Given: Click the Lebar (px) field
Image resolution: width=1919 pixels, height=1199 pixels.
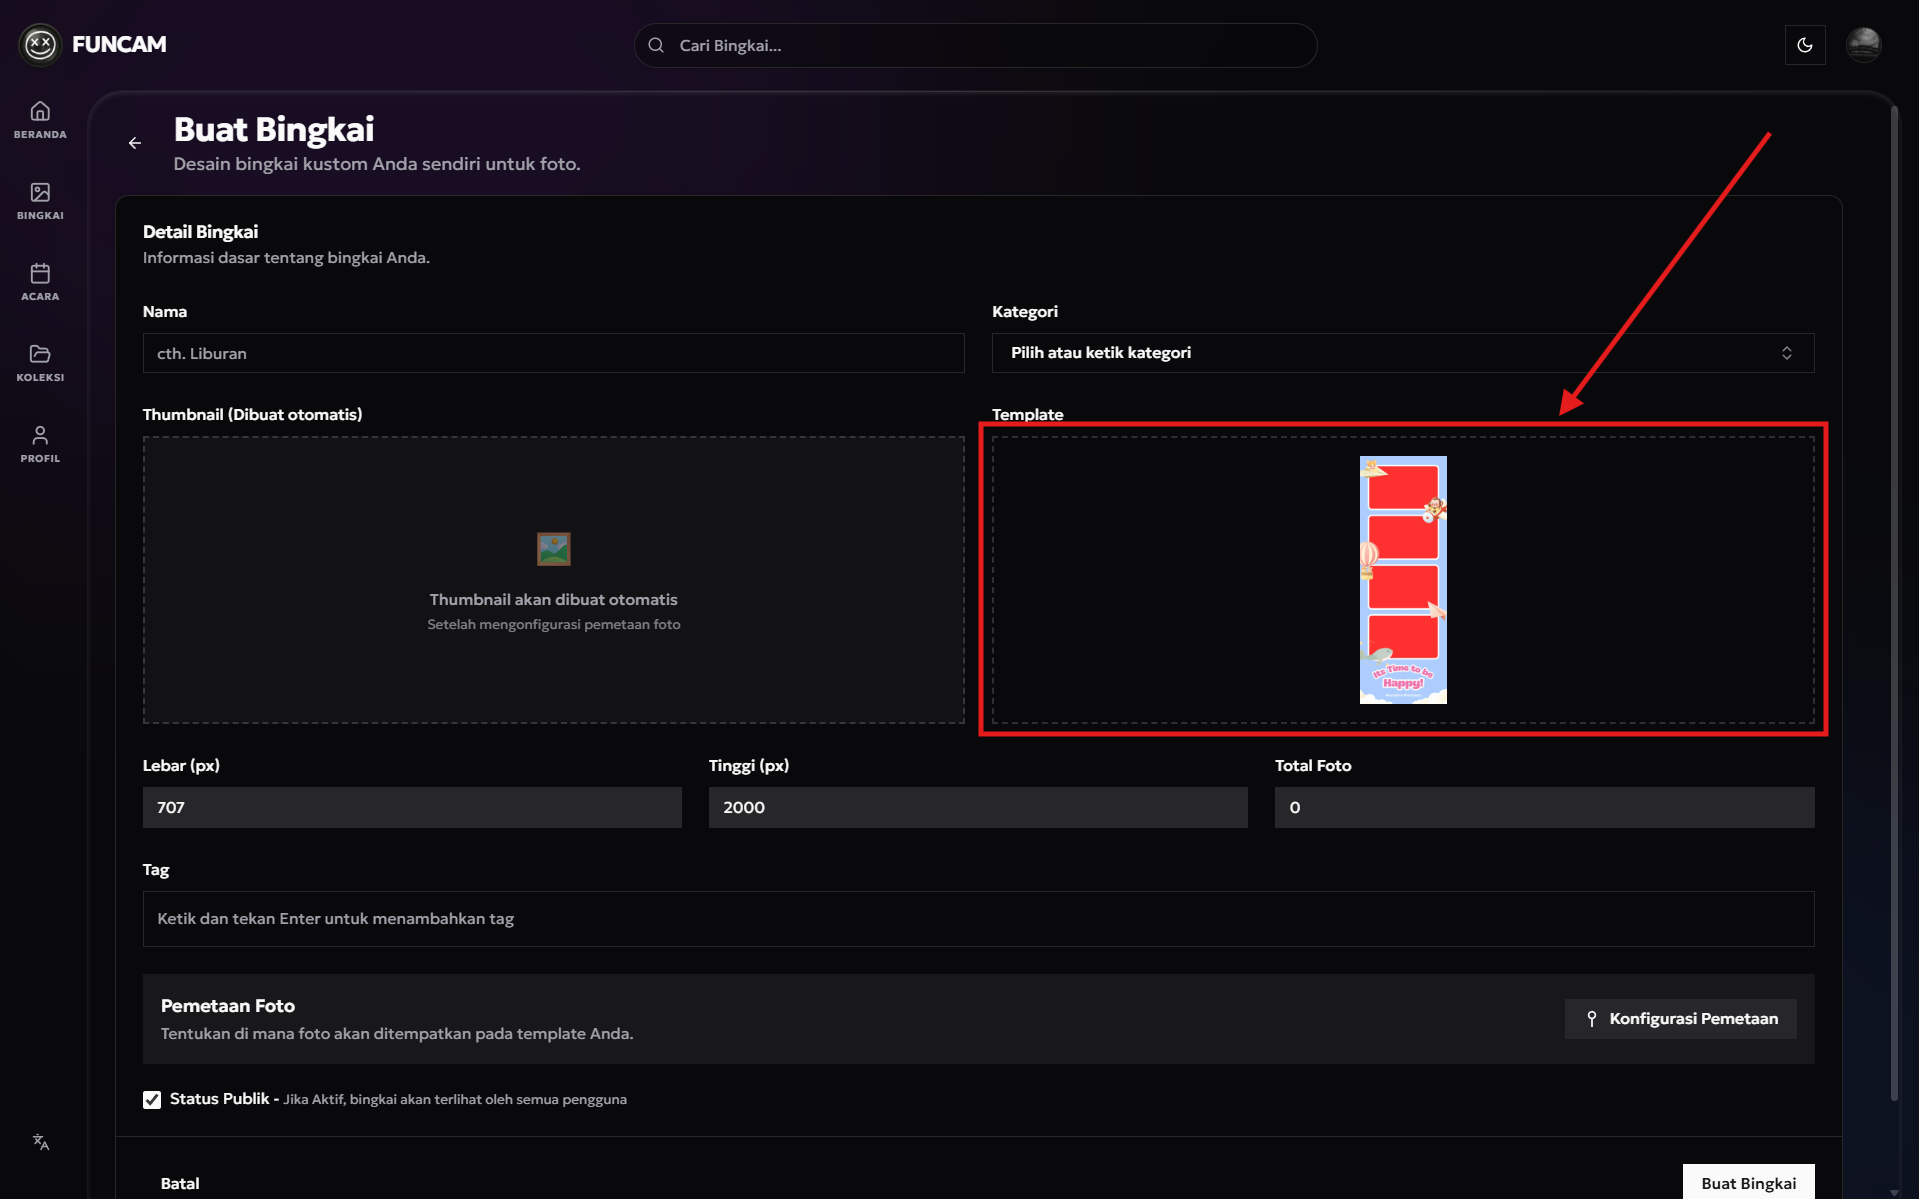Looking at the screenshot, I should (x=412, y=807).
